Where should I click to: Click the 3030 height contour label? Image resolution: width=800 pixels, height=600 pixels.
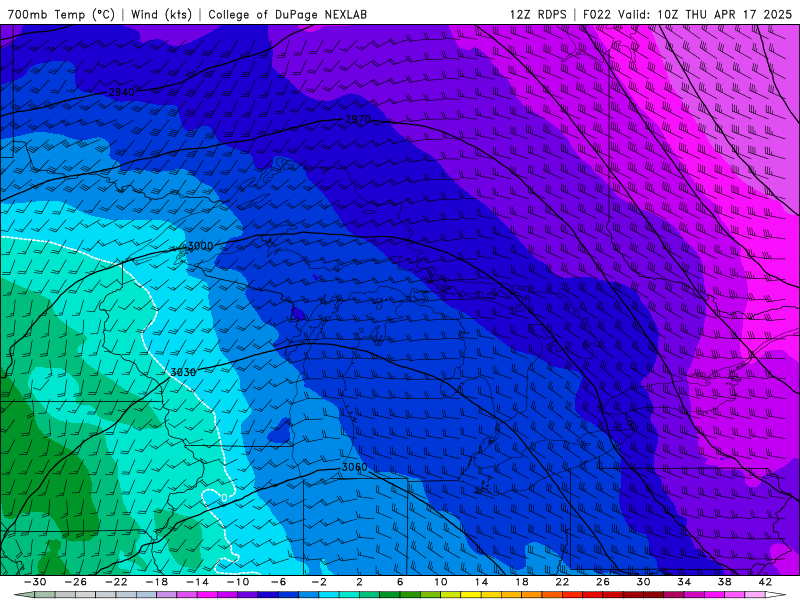pyautogui.click(x=183, y=372)
